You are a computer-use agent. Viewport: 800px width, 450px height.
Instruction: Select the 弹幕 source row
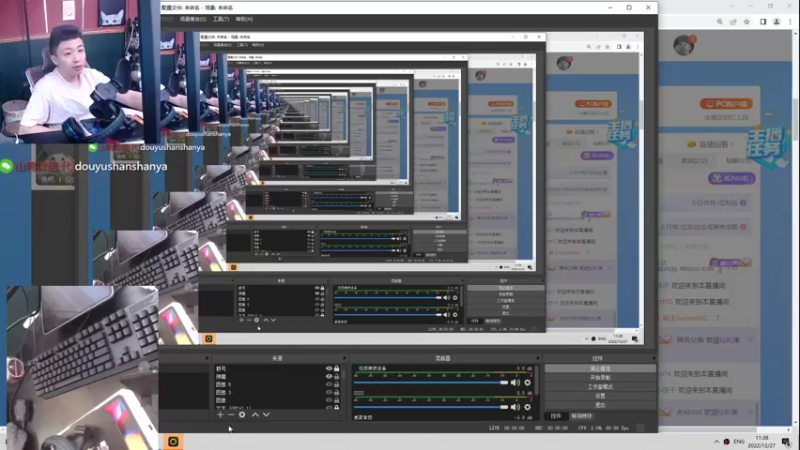click(278, 377)
